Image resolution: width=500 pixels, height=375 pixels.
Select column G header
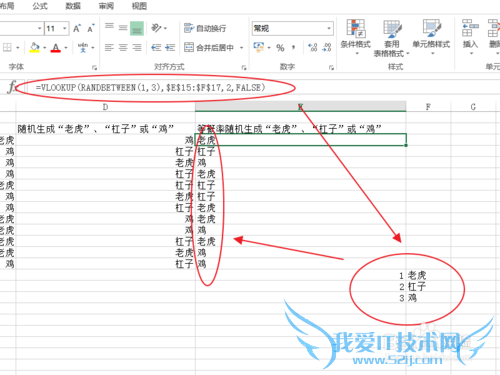[473, 107]
